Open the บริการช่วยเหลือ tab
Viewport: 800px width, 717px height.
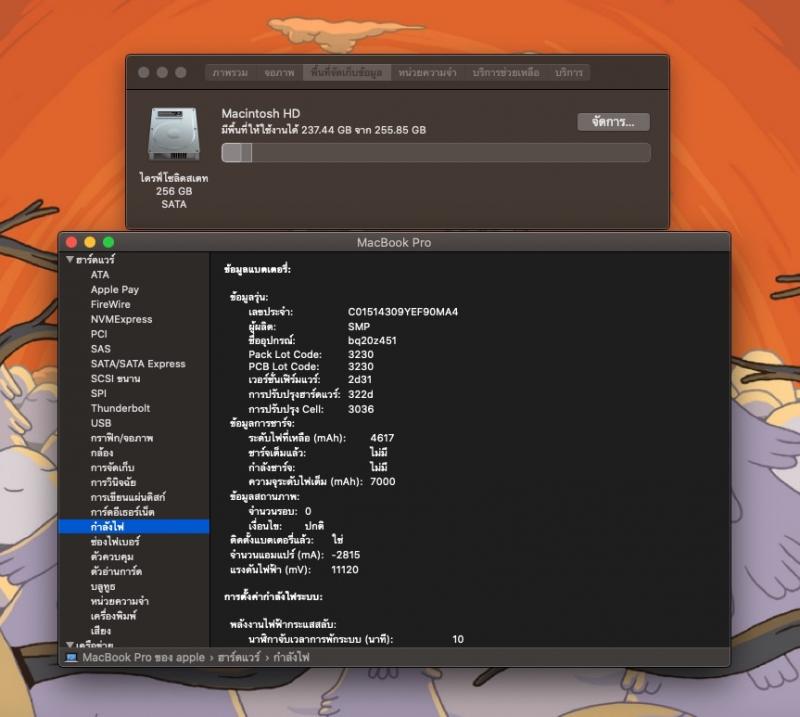506,72
